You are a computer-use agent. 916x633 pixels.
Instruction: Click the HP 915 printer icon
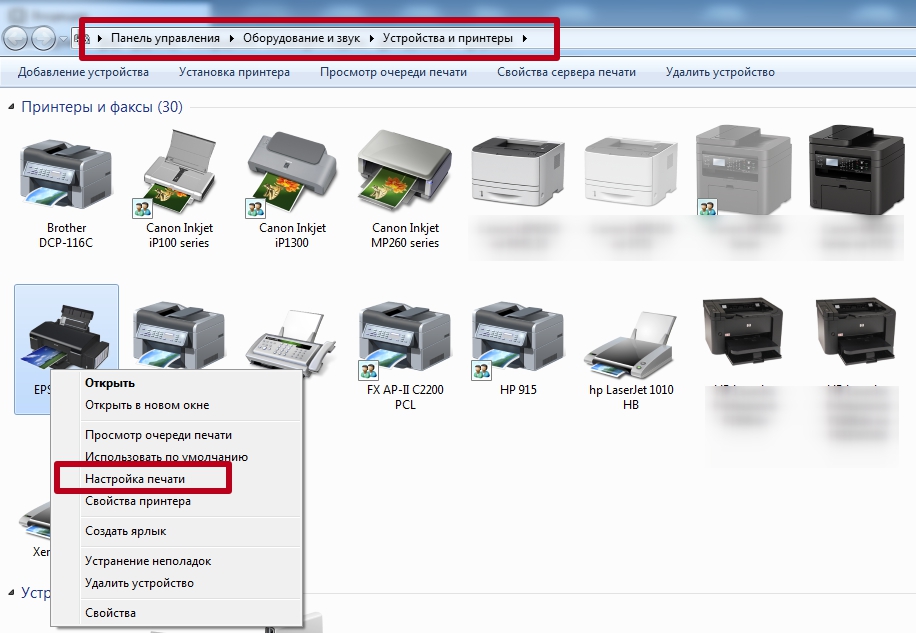click(x=518, y=338)
